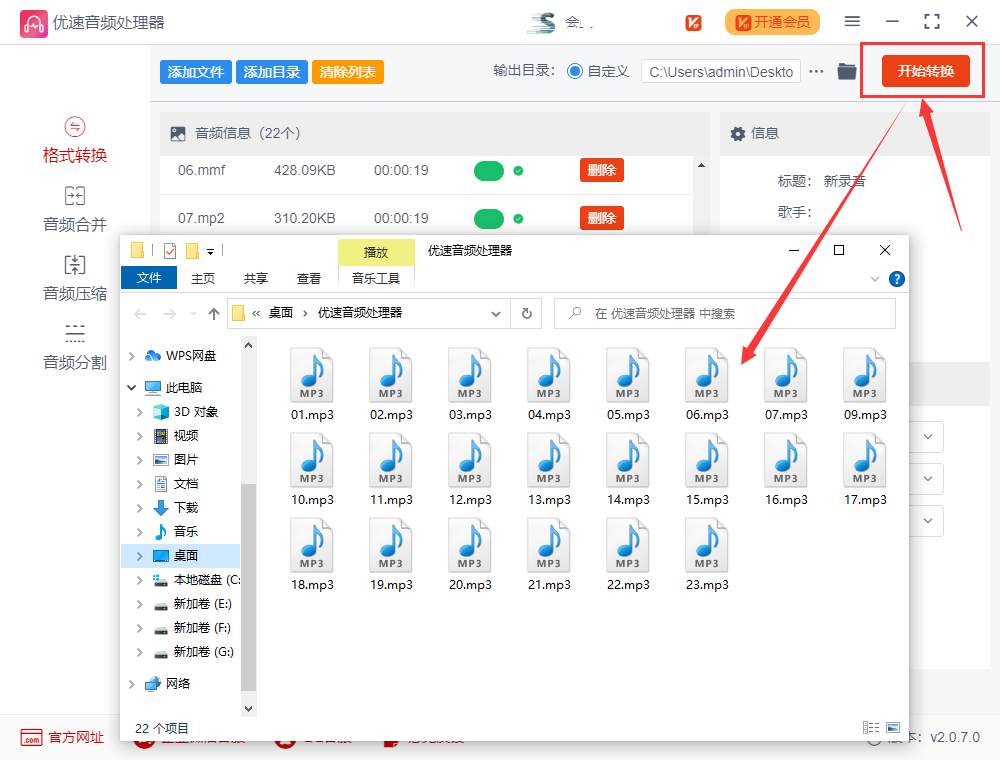
Task: Click Explorer back arrow
Action: (140, 314)
